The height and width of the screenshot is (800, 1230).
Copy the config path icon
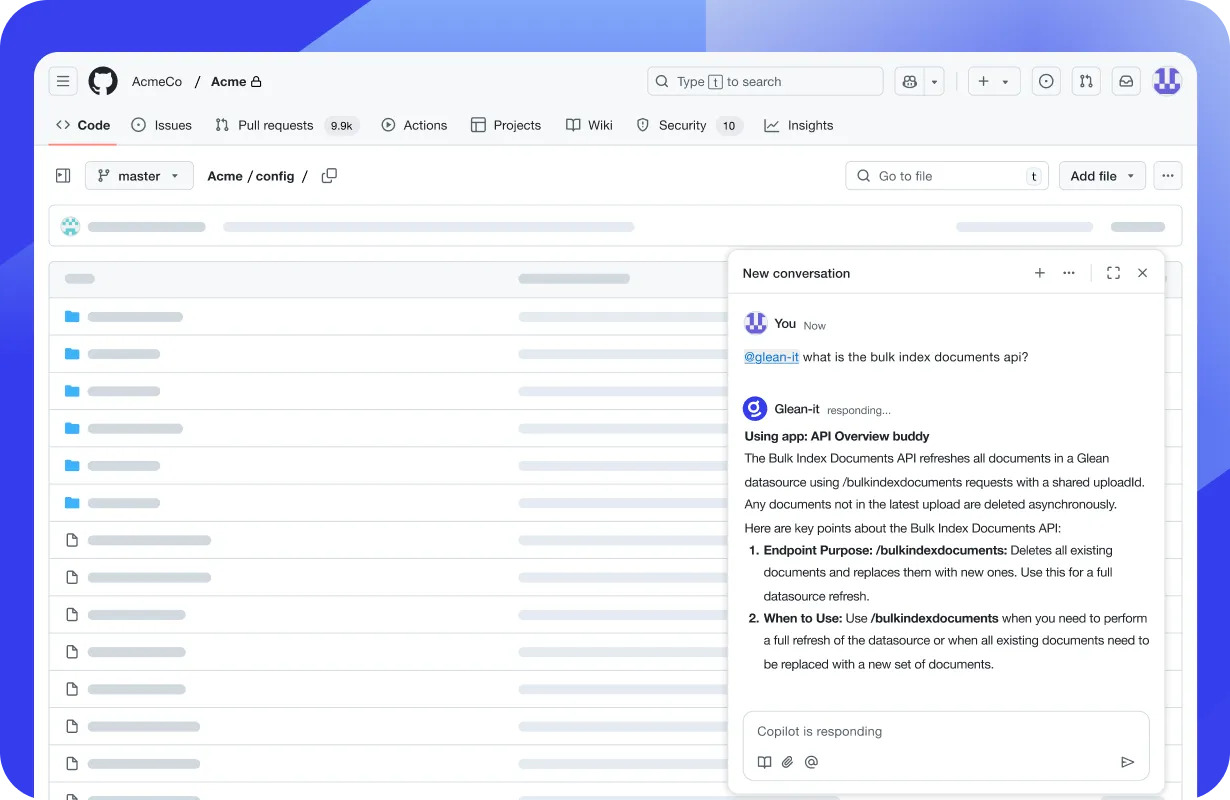click(x=329, y=176)
